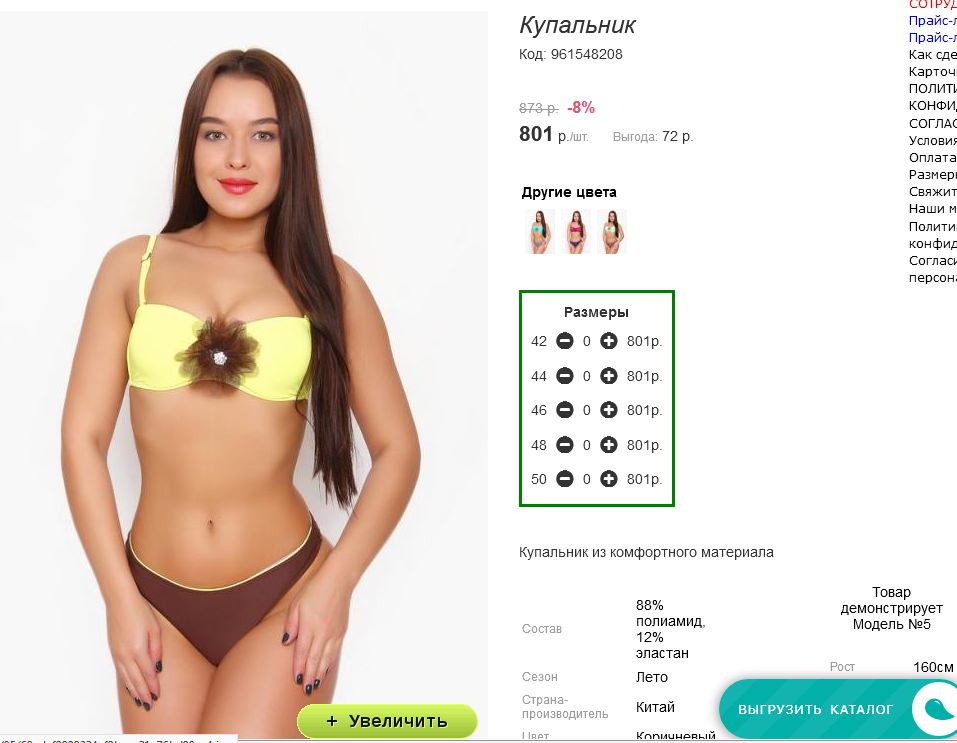Add one item of size 50
957x743 pixels.
(609, 479)
